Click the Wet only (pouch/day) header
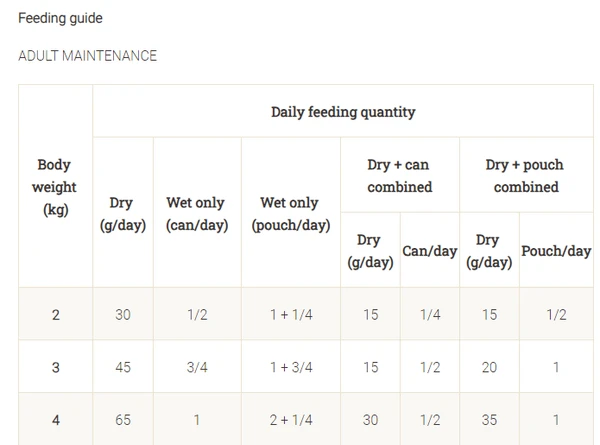 [290, 214]
